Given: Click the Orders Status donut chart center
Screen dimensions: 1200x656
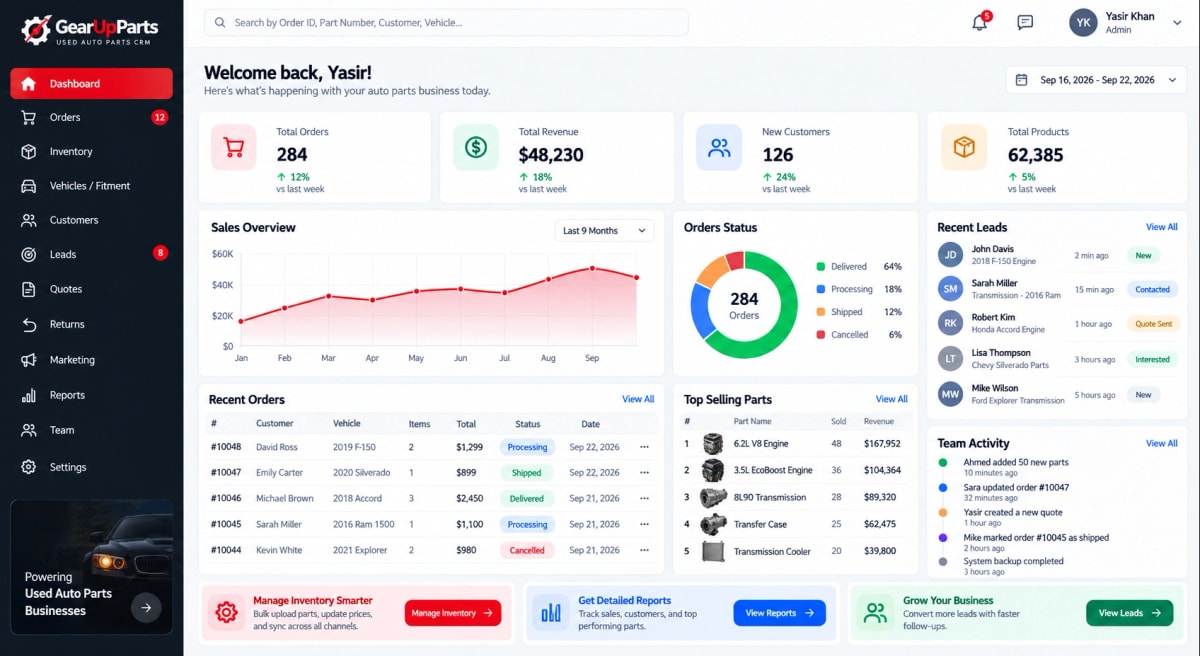Looking at the screenshot, I should pos(744,305).
